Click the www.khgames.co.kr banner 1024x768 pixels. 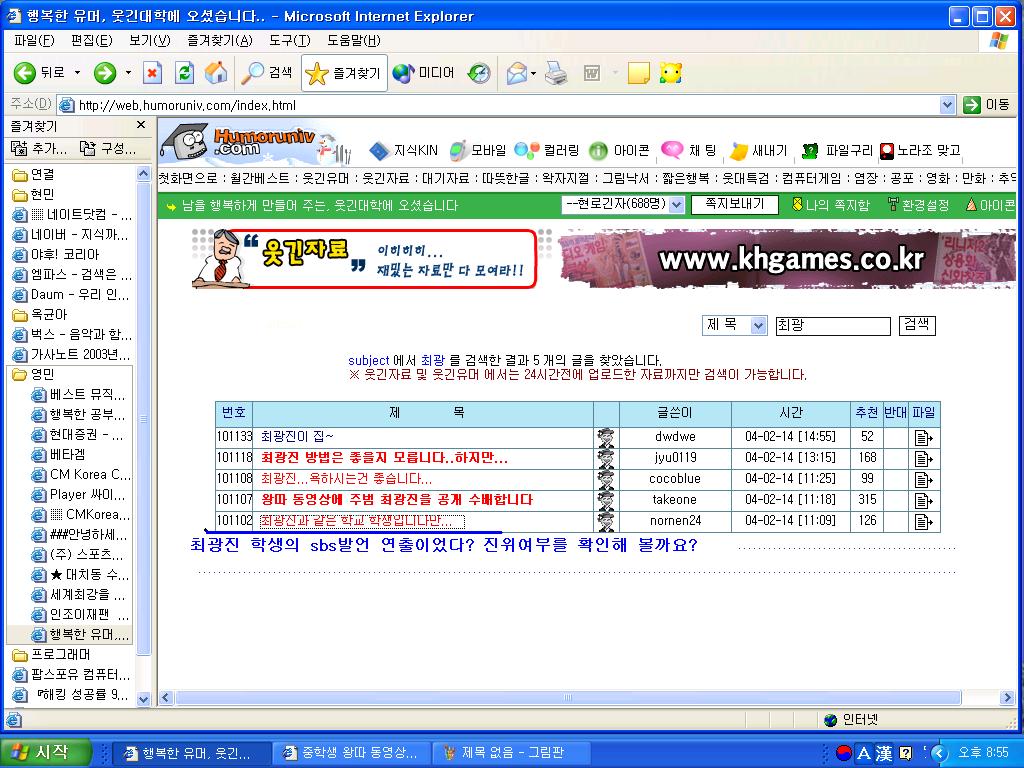[787, 259]
